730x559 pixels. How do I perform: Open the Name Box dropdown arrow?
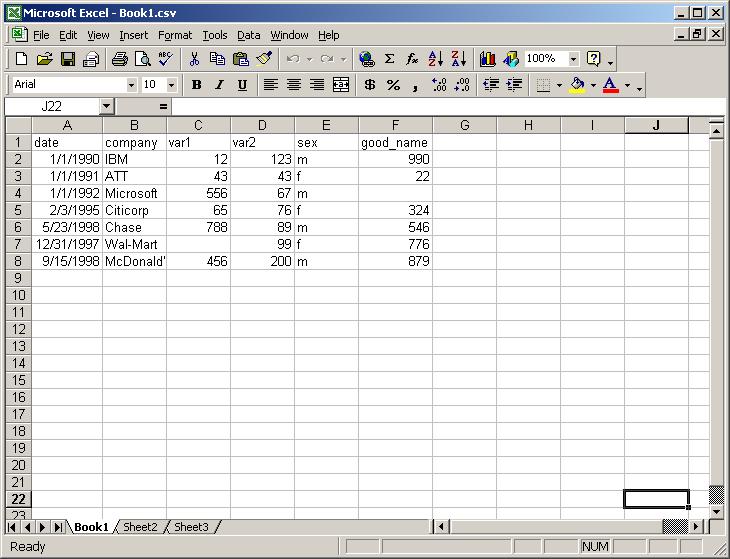point(106,107)
